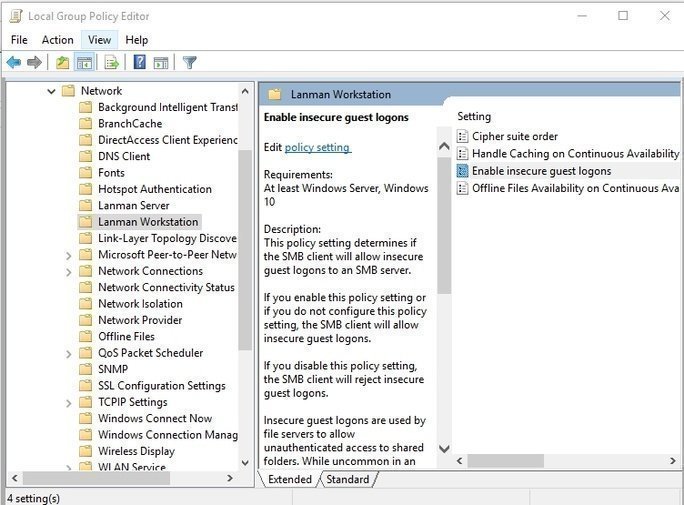684x505 pixels.
Task: Click the settings list scroll right arrow
Action: coord(672,461)
